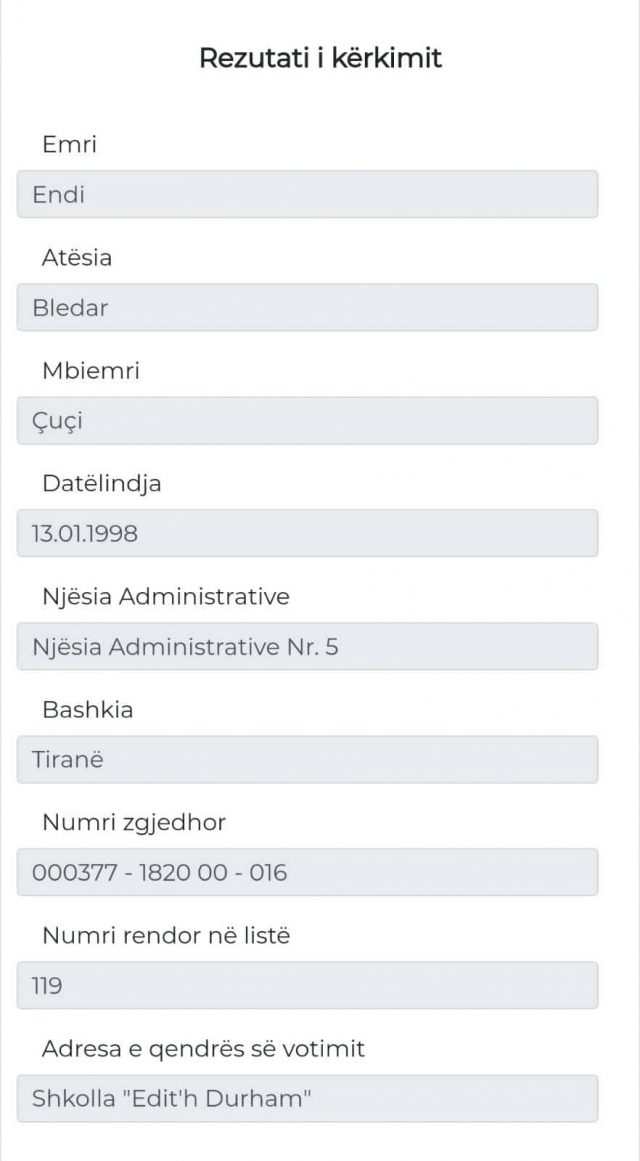Click the Numri zgjedhor field value
Image resolution: width=640 pixels, height=1161 pixels.
click(307, 872)
